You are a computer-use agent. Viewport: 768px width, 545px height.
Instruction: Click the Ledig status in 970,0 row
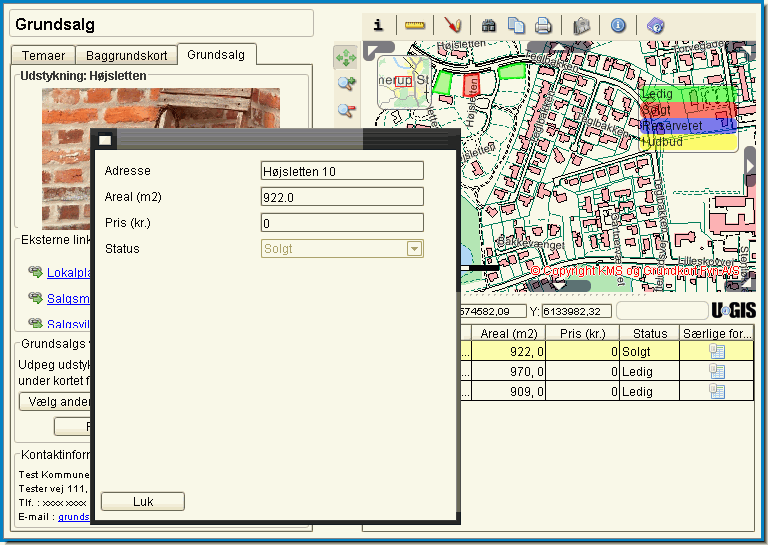pos(649,372)
